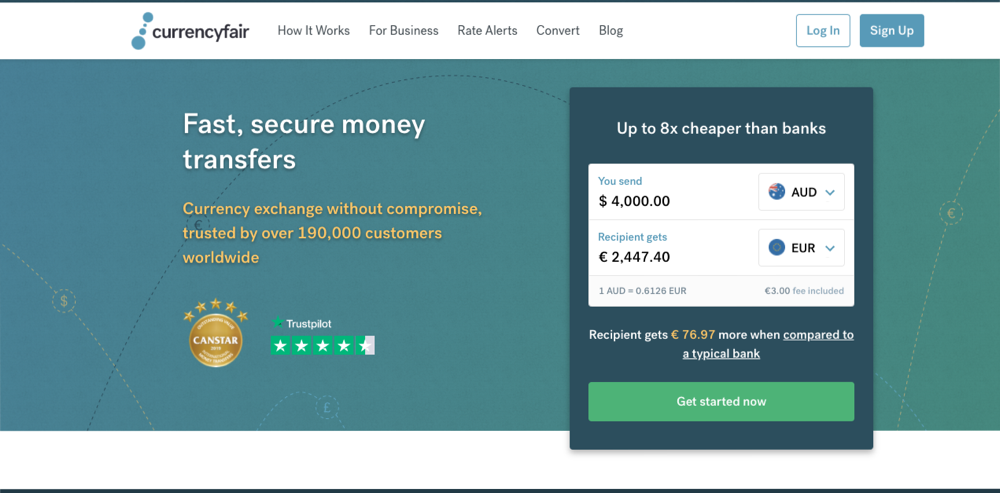Screen dimensions: 1000x493
Task: Click the Canstar gold award badge
Action: pos(215,337)
